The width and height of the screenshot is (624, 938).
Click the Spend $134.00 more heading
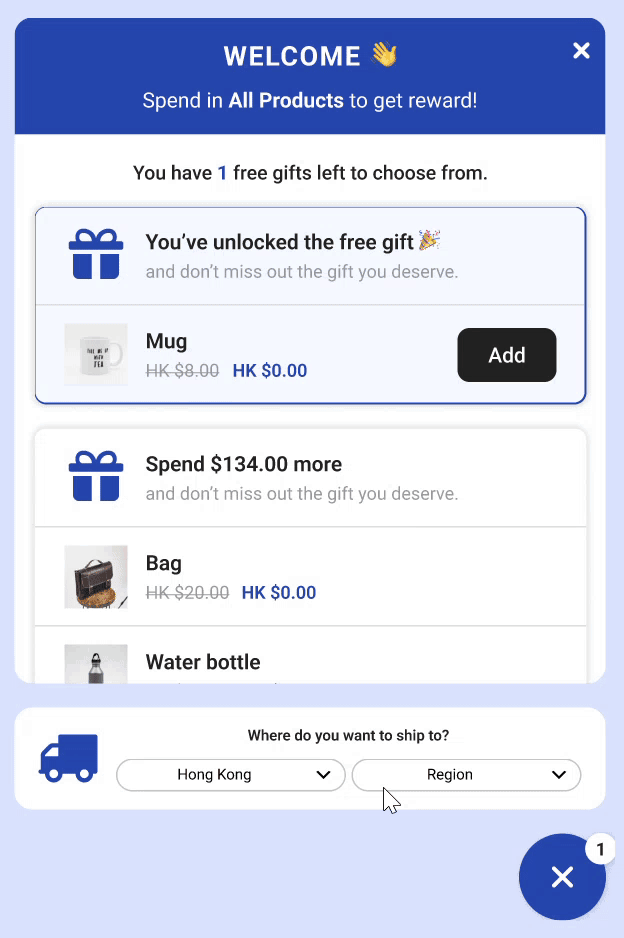244,464
